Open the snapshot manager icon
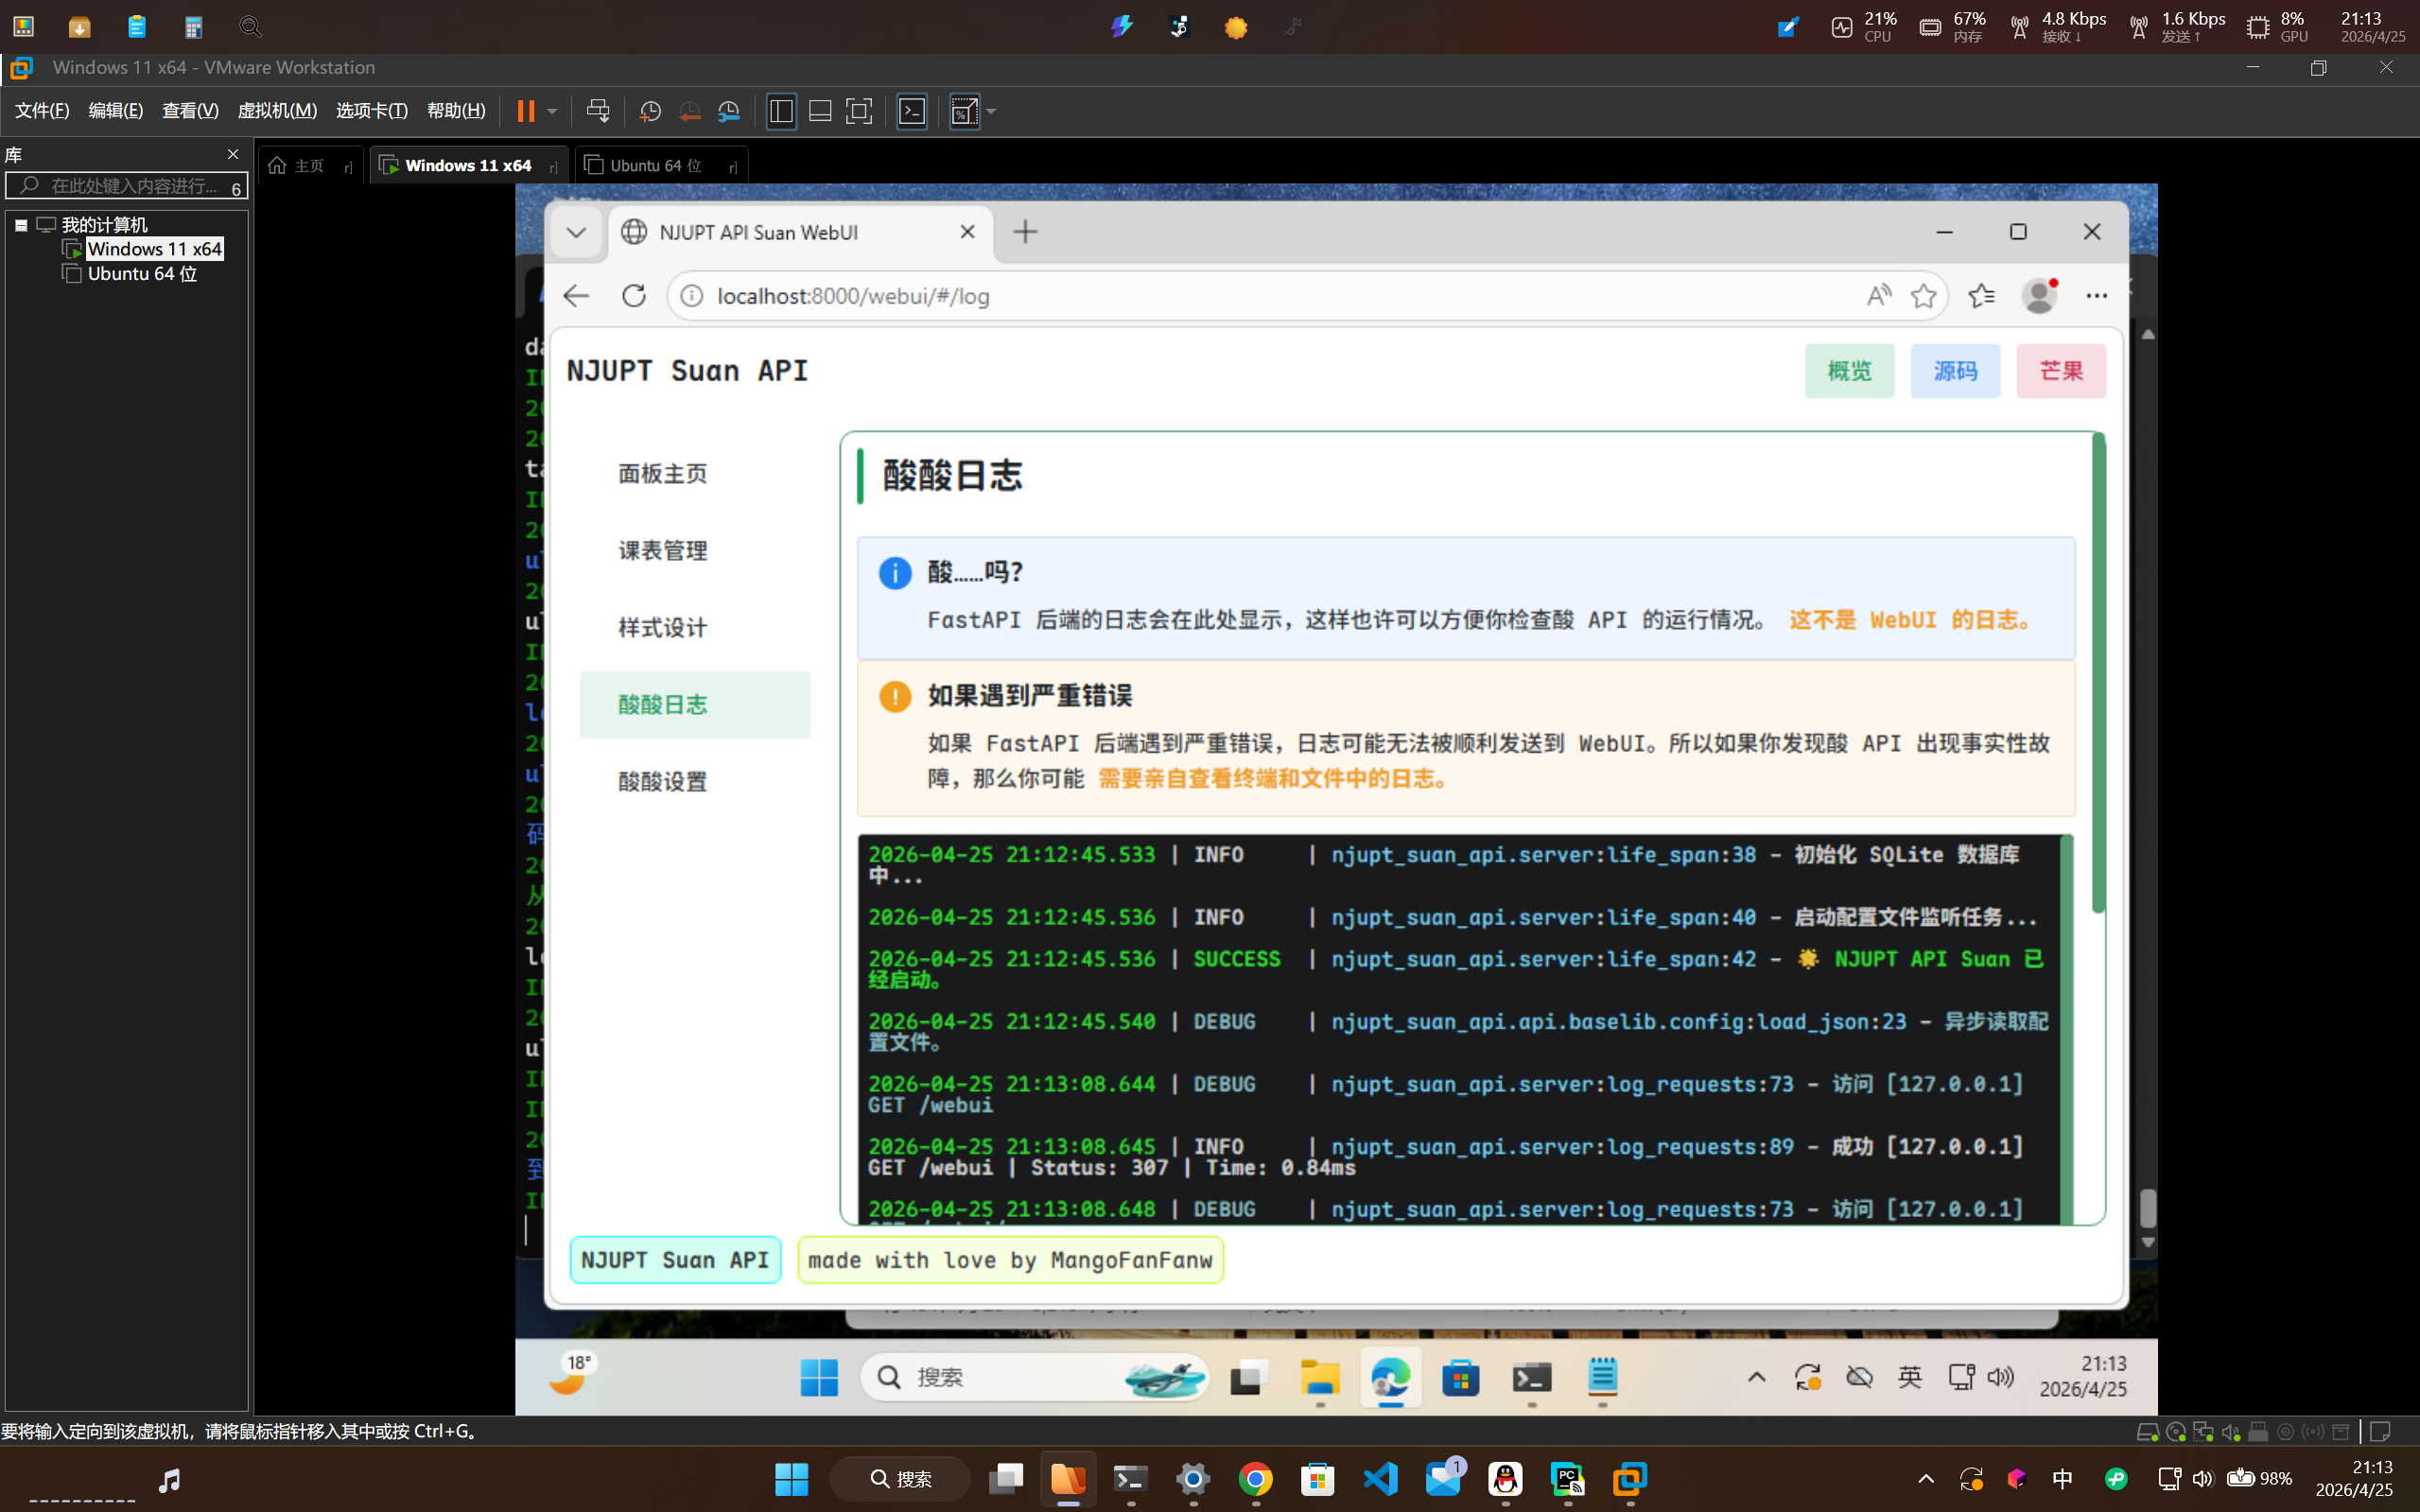The image size is (2420, 1512). coord(729,111)
